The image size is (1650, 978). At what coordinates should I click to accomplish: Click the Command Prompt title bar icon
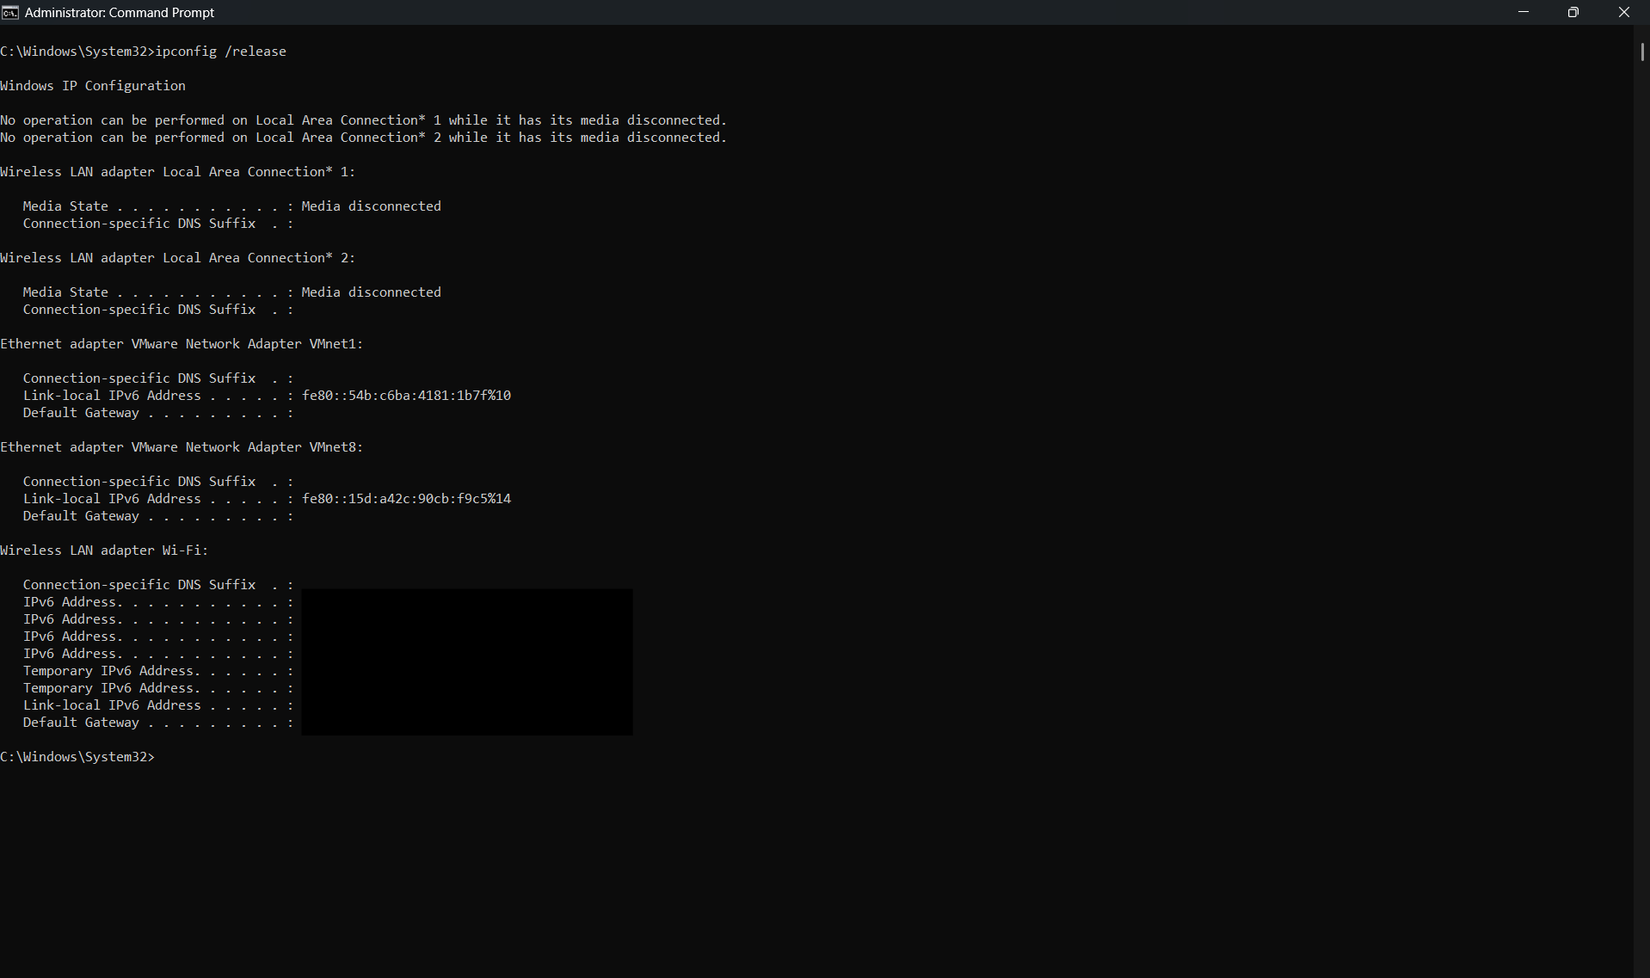10,12
